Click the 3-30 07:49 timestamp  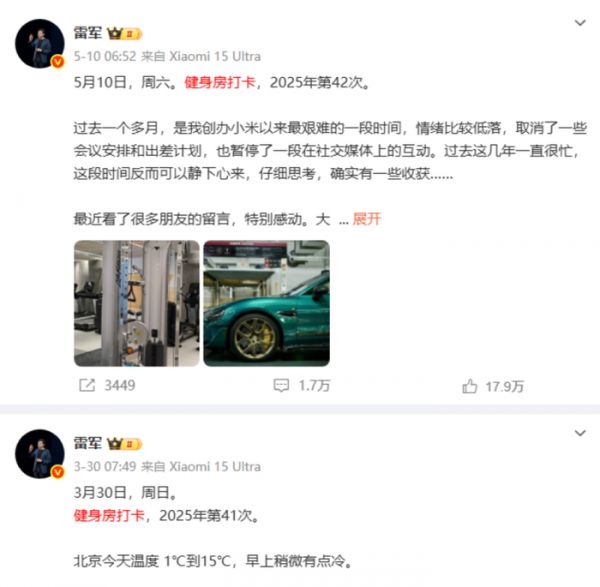105,467
